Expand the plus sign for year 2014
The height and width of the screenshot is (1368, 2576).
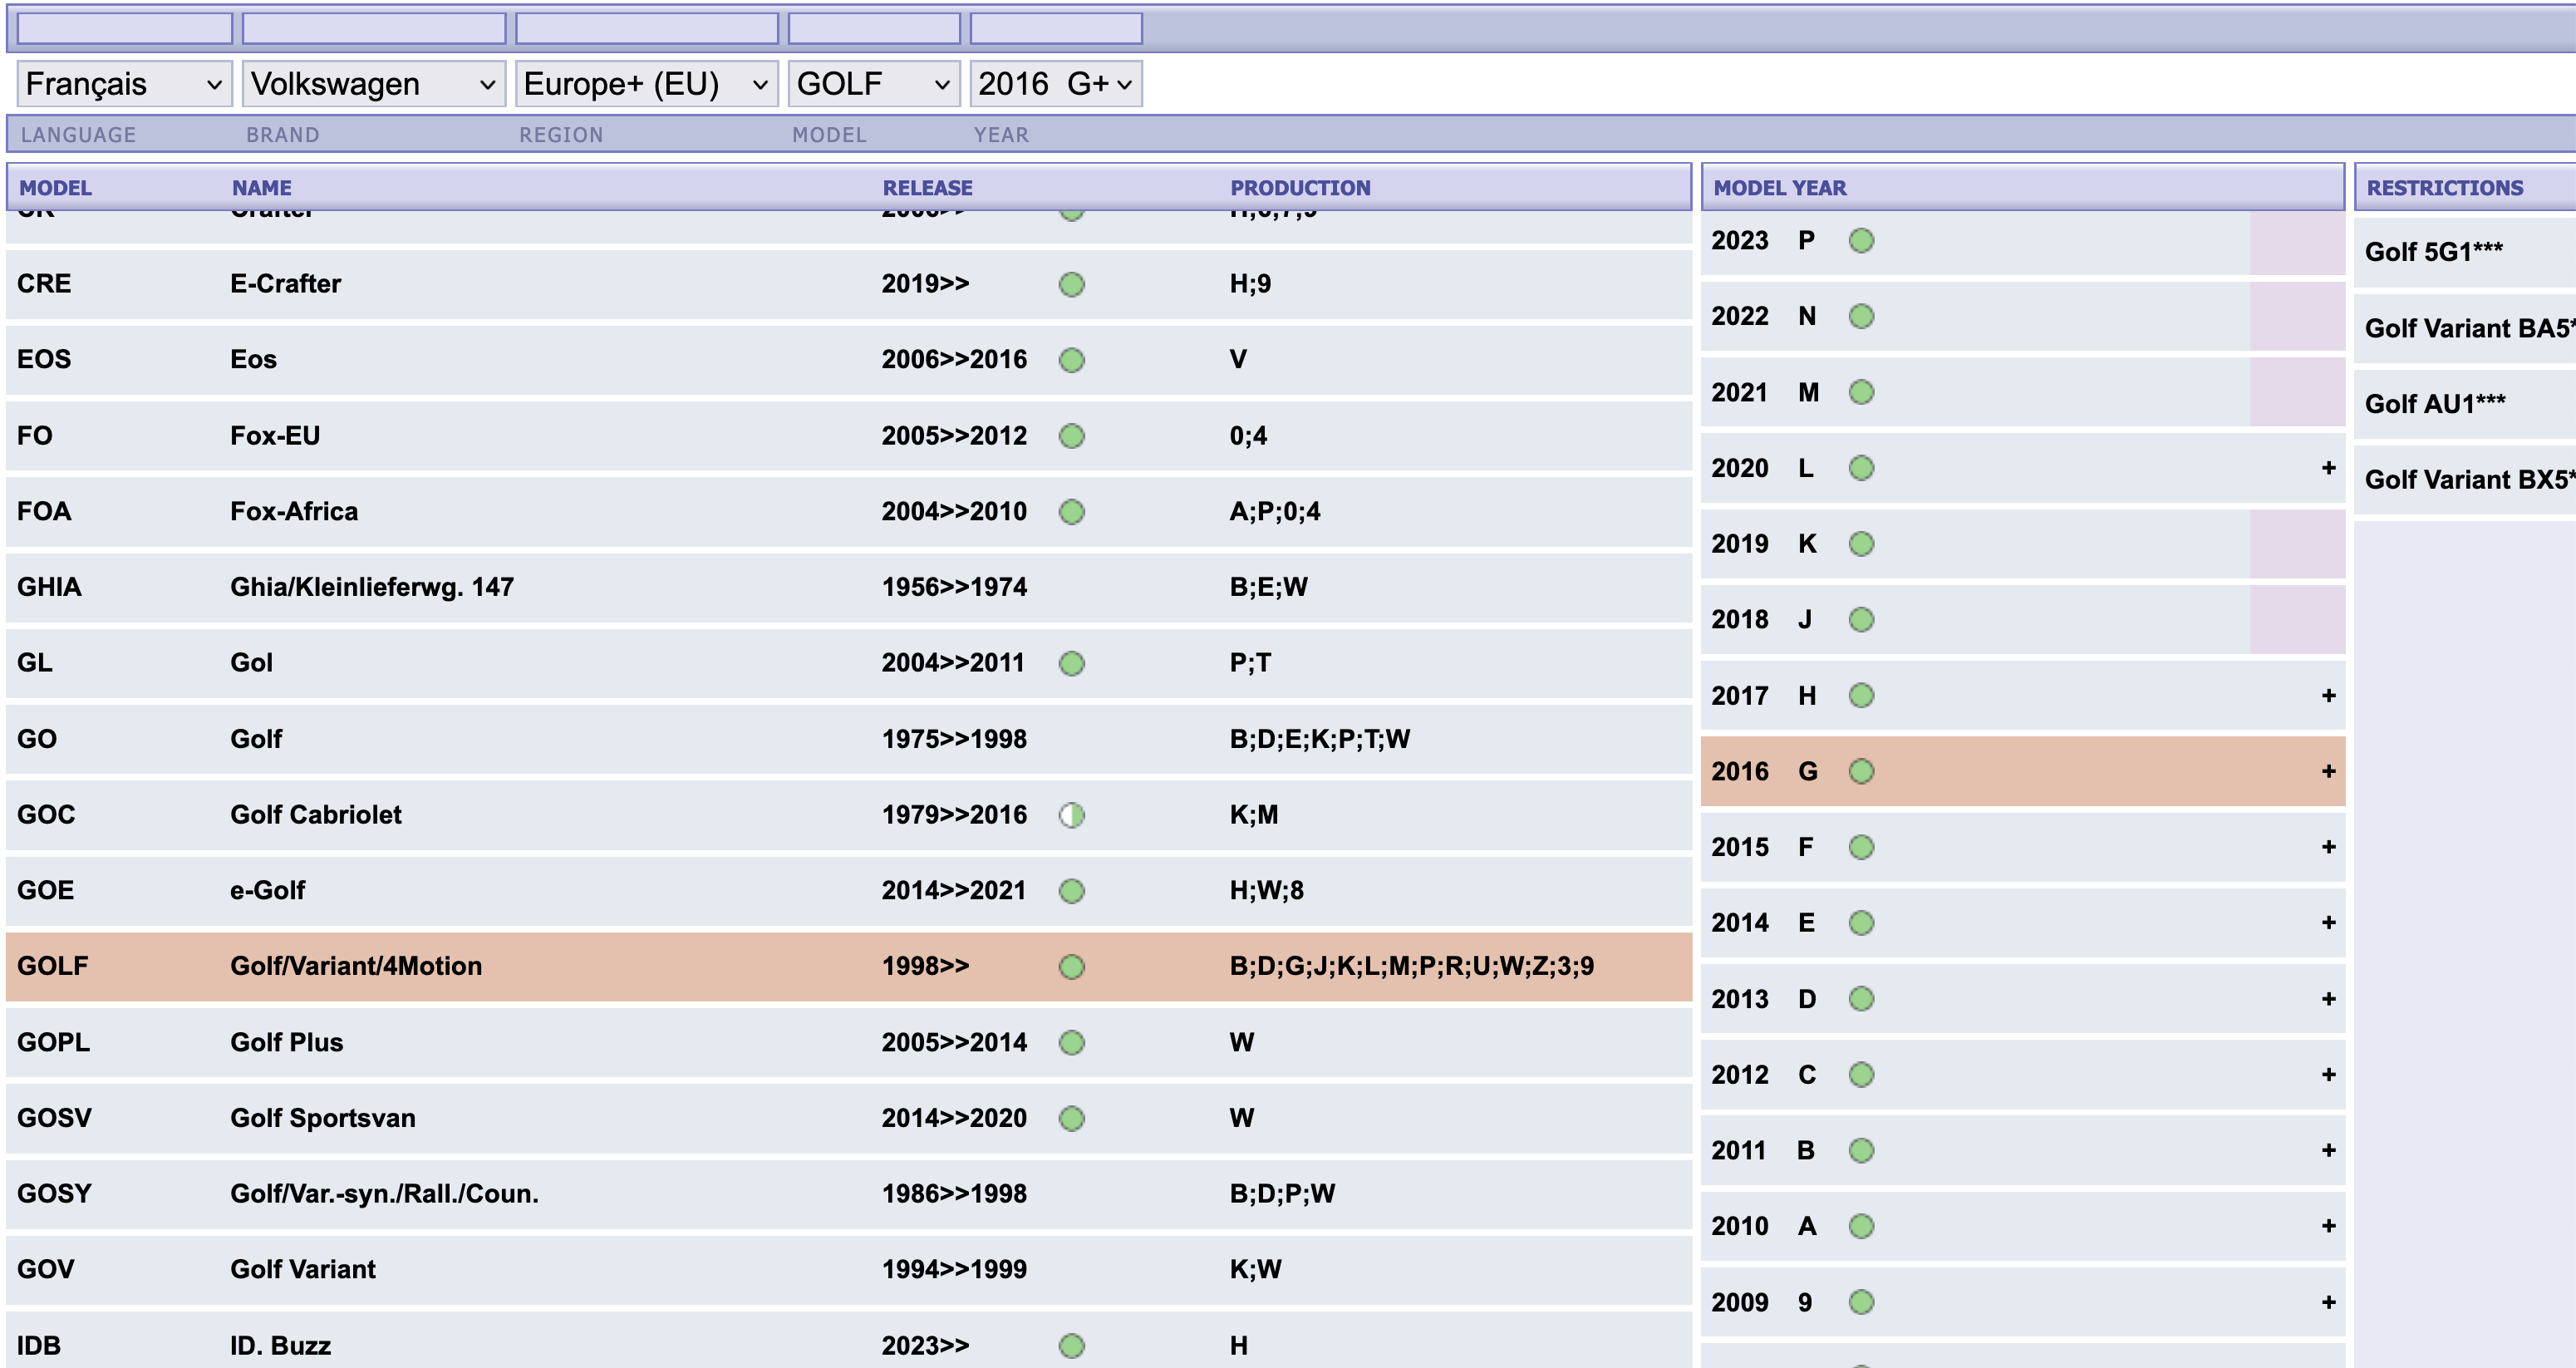click(2329, 923)
